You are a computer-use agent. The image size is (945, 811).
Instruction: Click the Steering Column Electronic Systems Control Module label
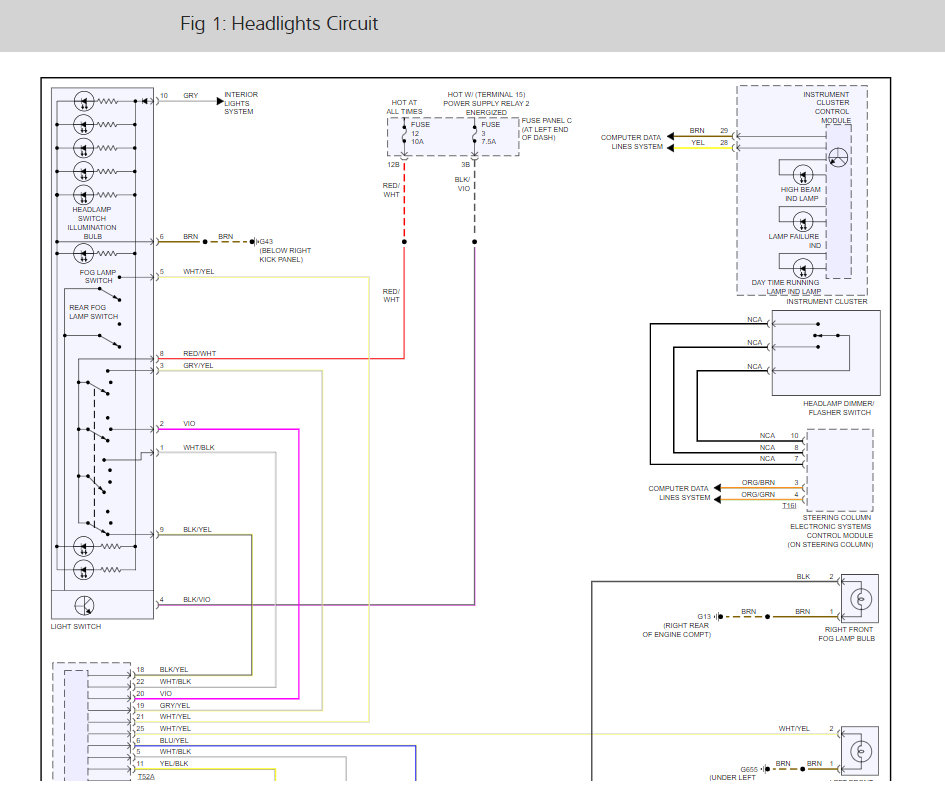point(830,530)
